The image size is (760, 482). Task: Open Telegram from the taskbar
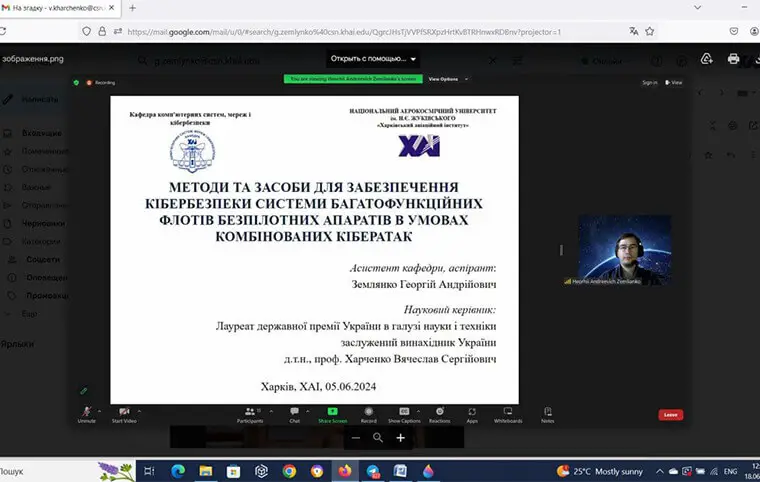[373, 471]
